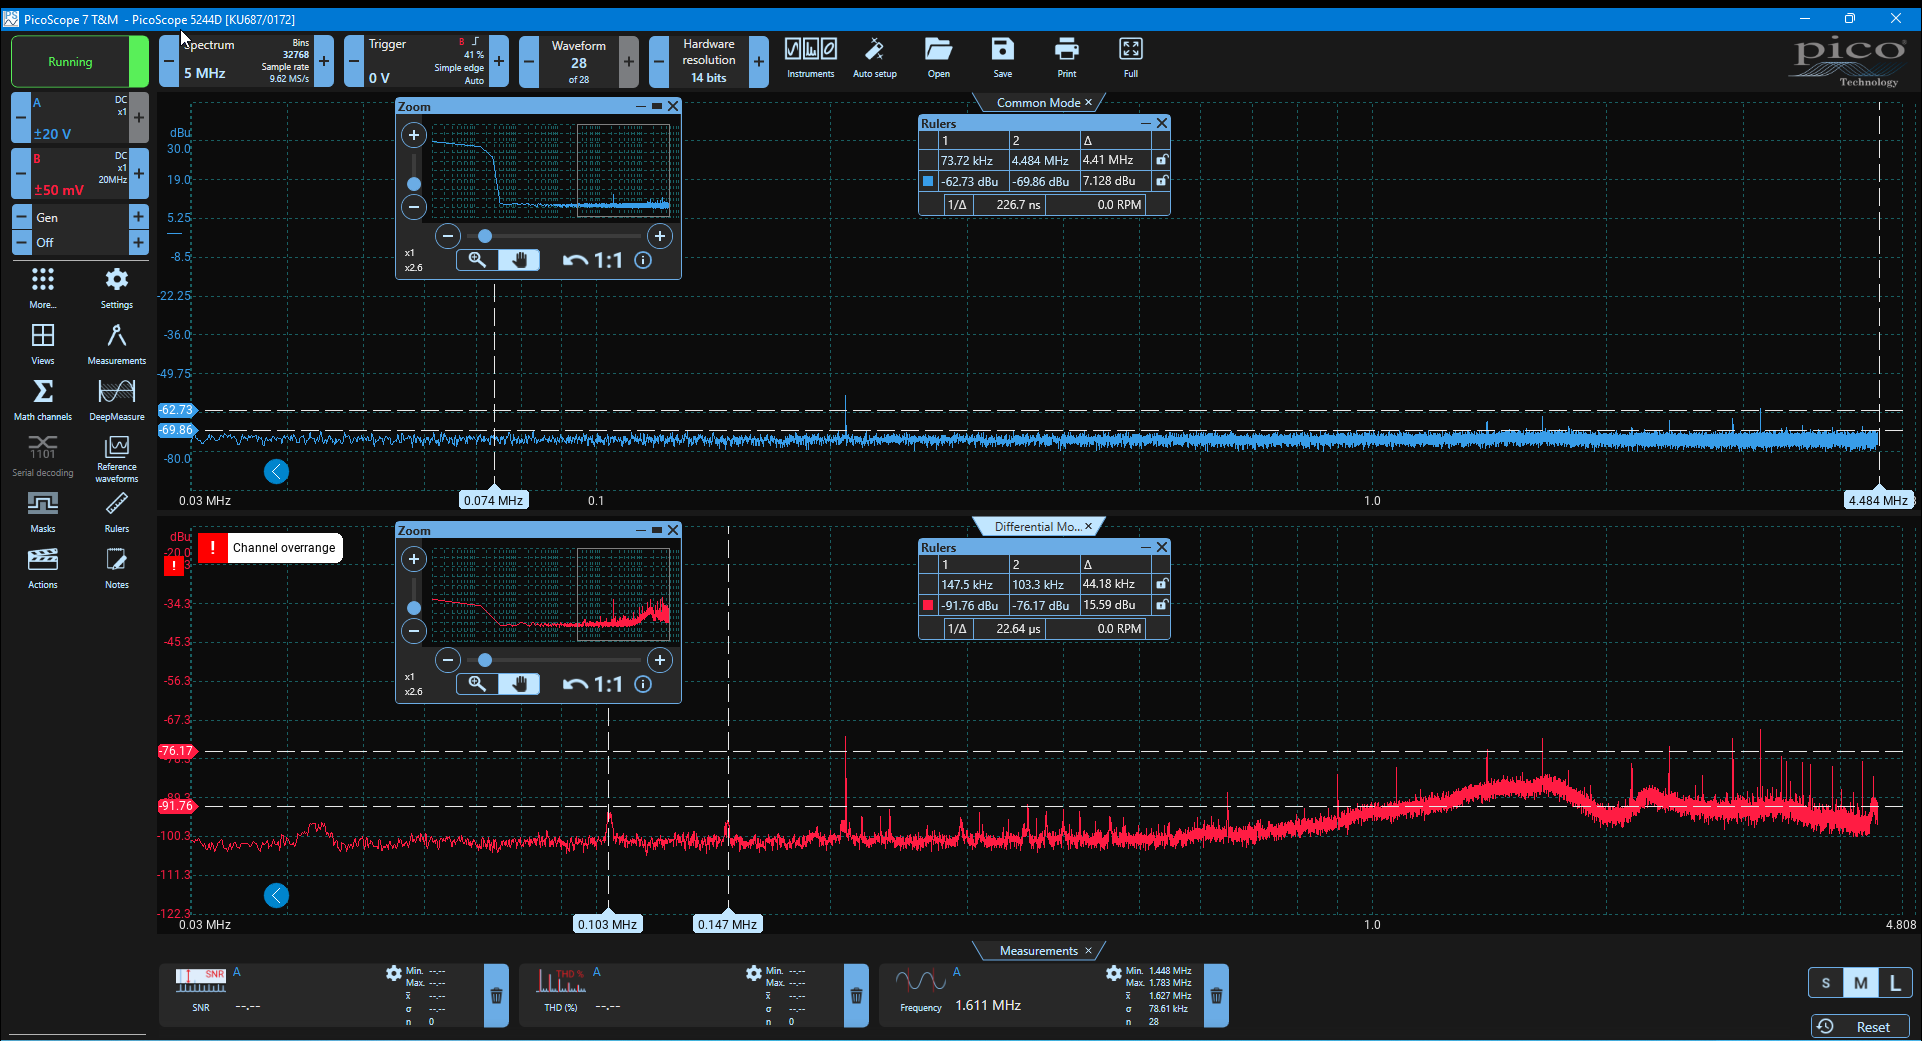Open a saved file

coord(938,59)
